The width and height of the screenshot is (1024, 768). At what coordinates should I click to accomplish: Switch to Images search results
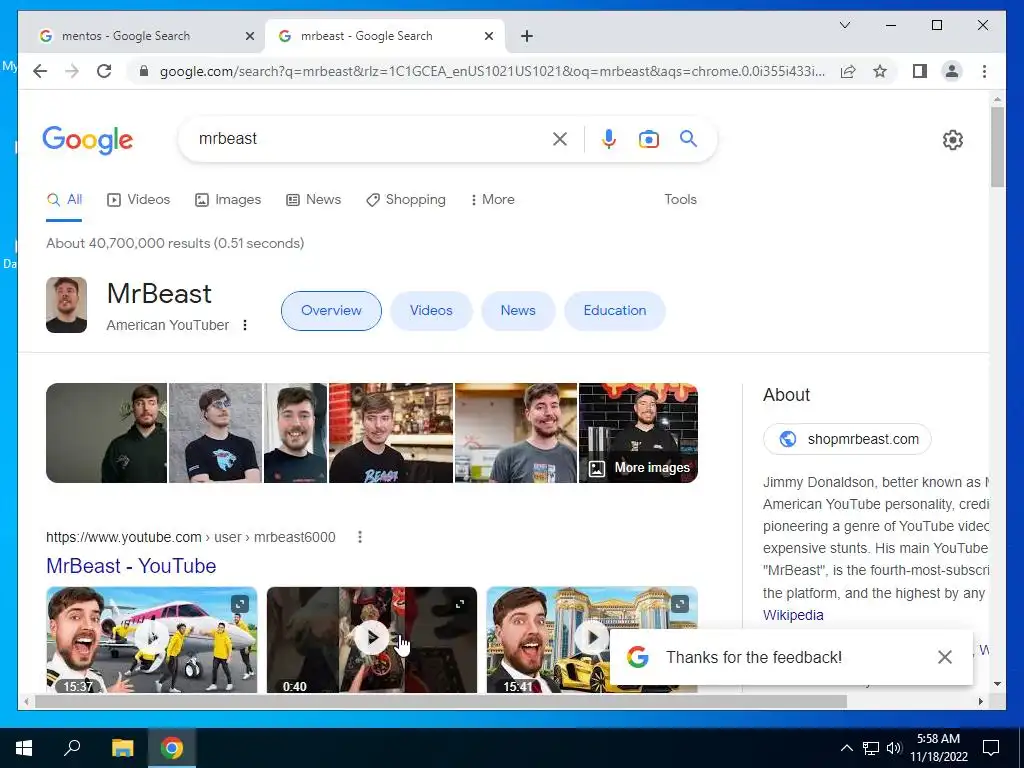tap(228, 199)
